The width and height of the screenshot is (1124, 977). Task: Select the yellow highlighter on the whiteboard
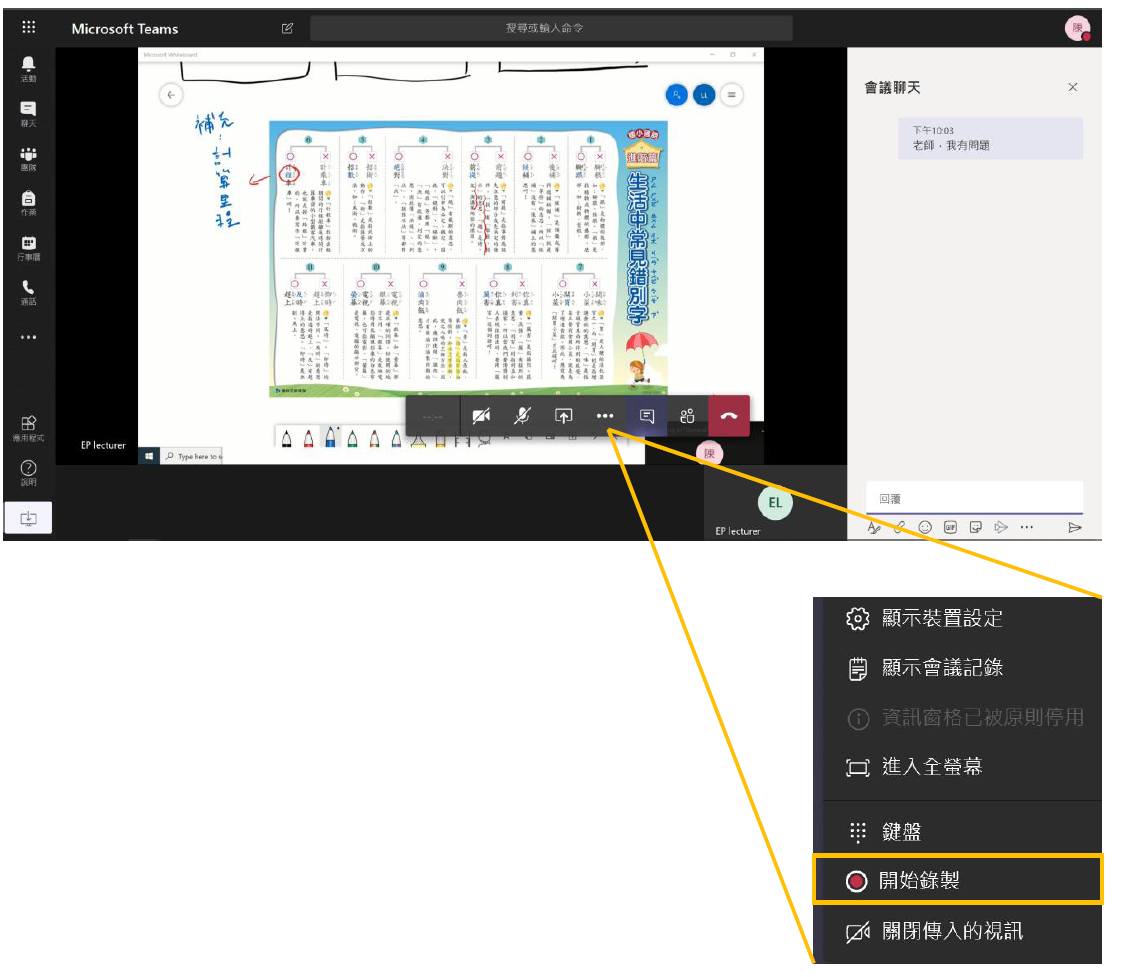(419, 439)
